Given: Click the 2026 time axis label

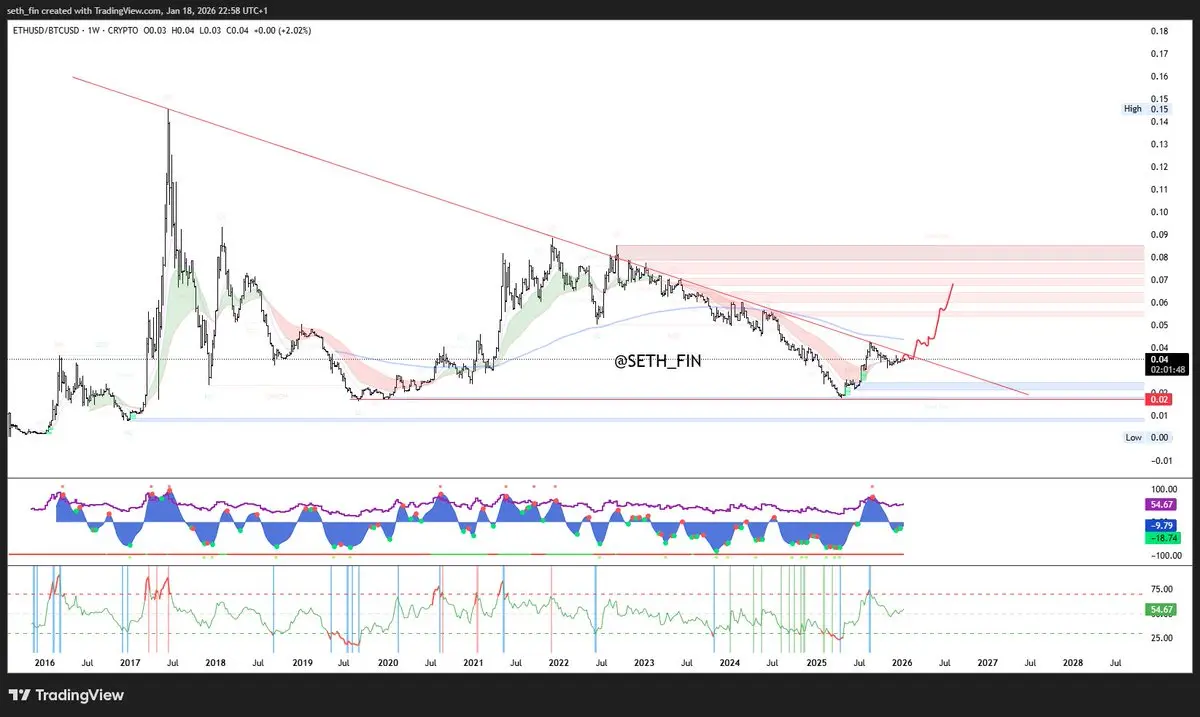Looking at the screenshot, I should pyautogui.click(x=901, y=663).
